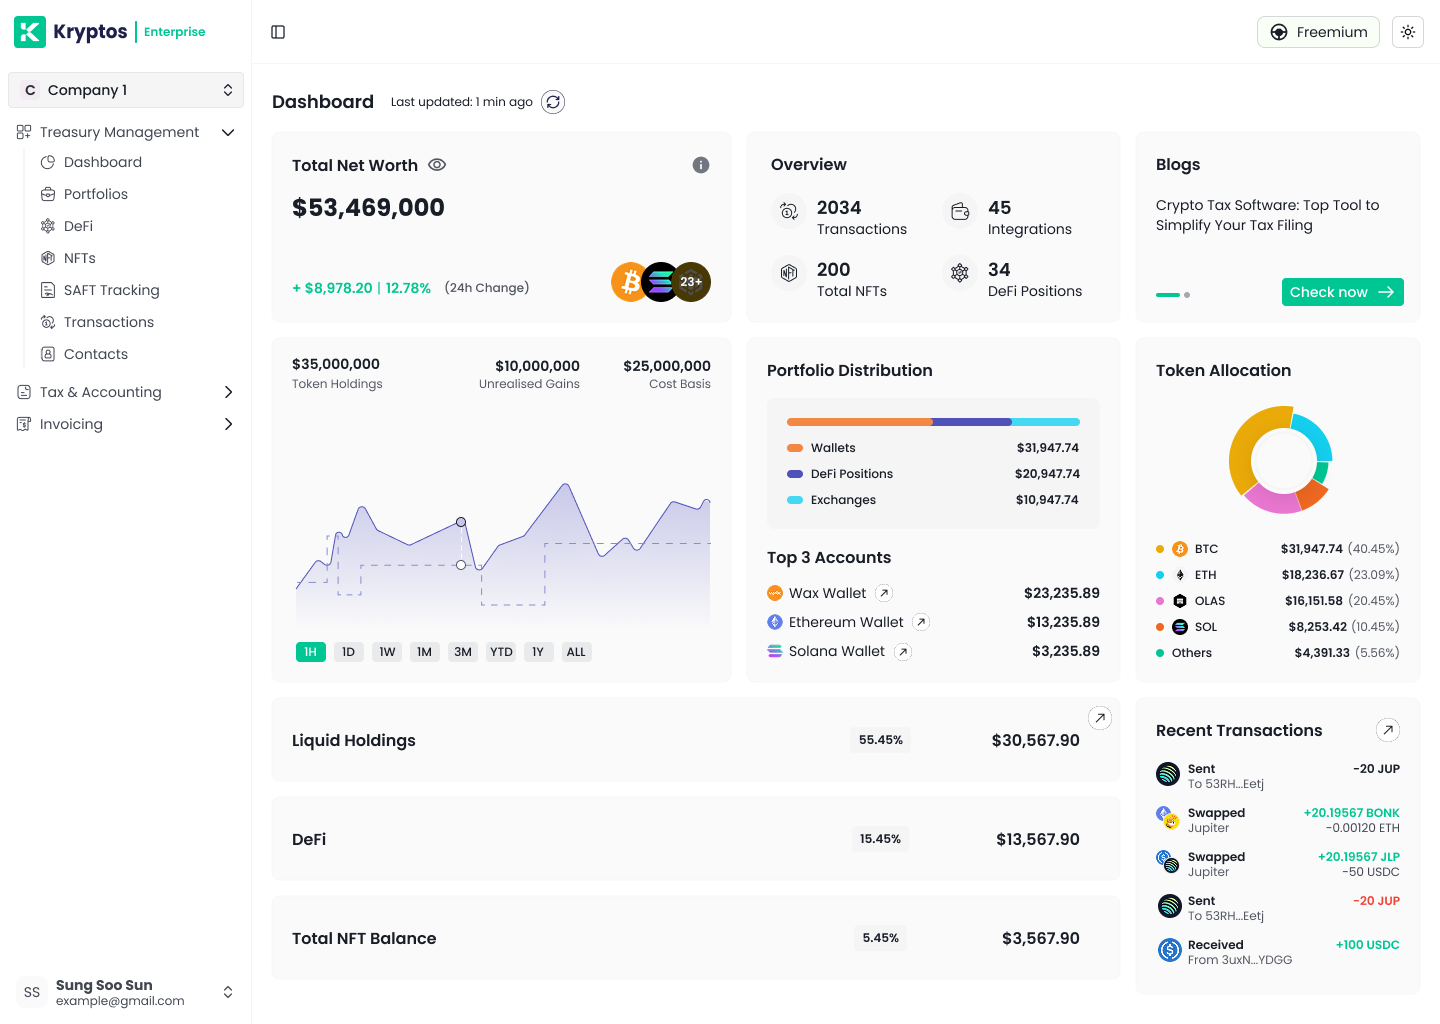The height and width of the screenshot is (1024, 1440).
Task: Click the Wax Wallet account name
Action: (x=827, y=593)
